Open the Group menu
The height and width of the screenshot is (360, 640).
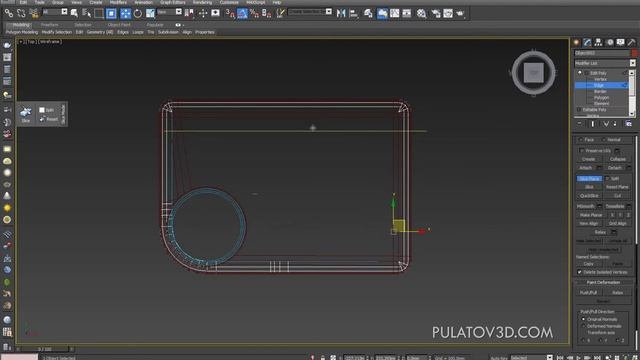(58, 2)
